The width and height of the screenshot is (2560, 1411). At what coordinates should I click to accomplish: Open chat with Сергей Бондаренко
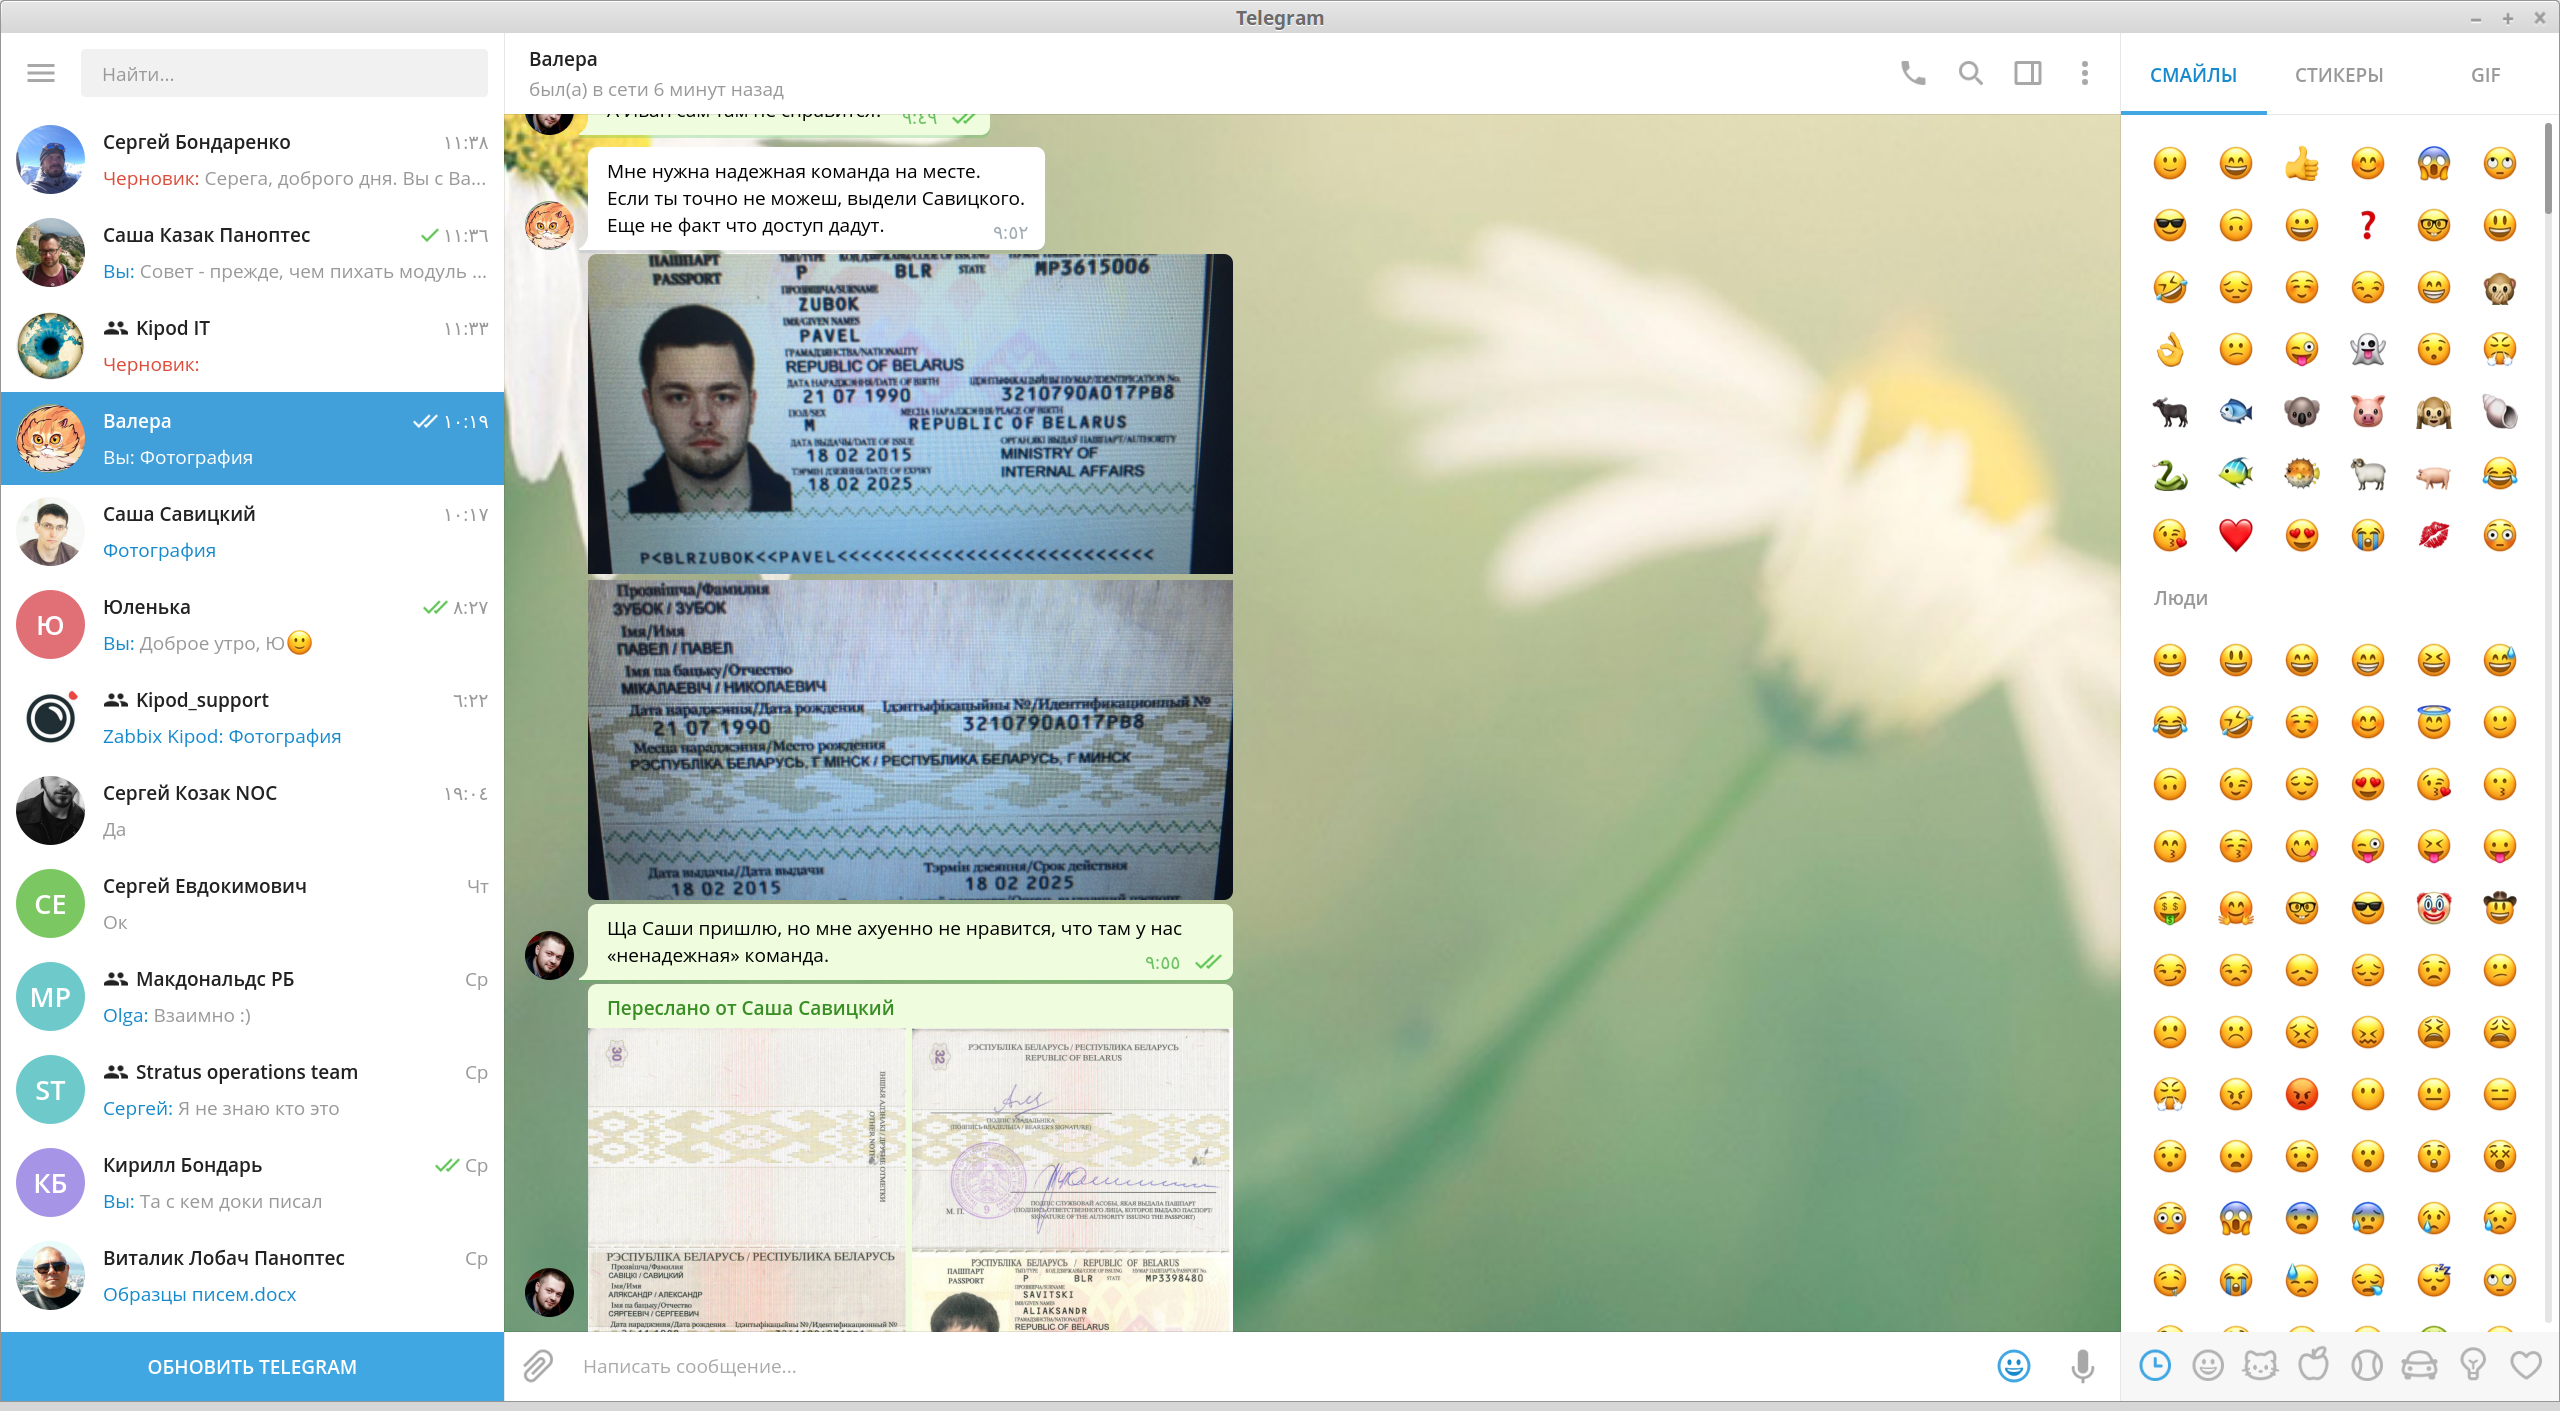(x=252, y=160)
